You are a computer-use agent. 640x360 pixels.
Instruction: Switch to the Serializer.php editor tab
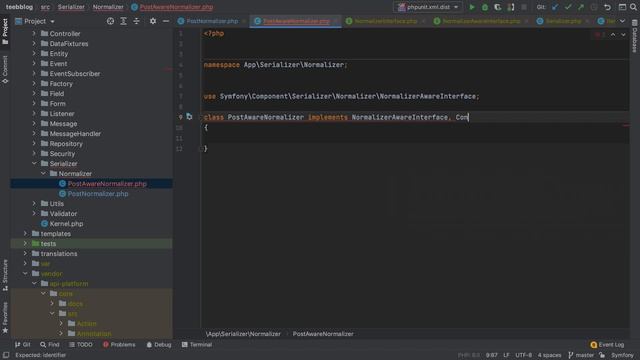tap(563, 21)
